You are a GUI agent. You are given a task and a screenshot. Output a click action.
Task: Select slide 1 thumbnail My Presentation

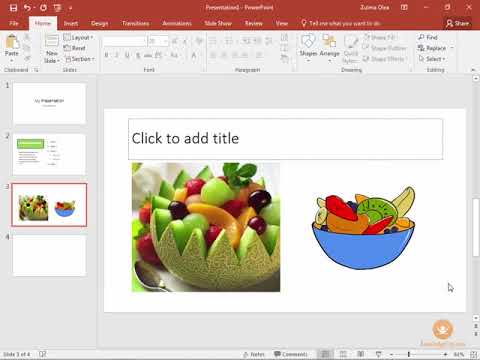49,103
